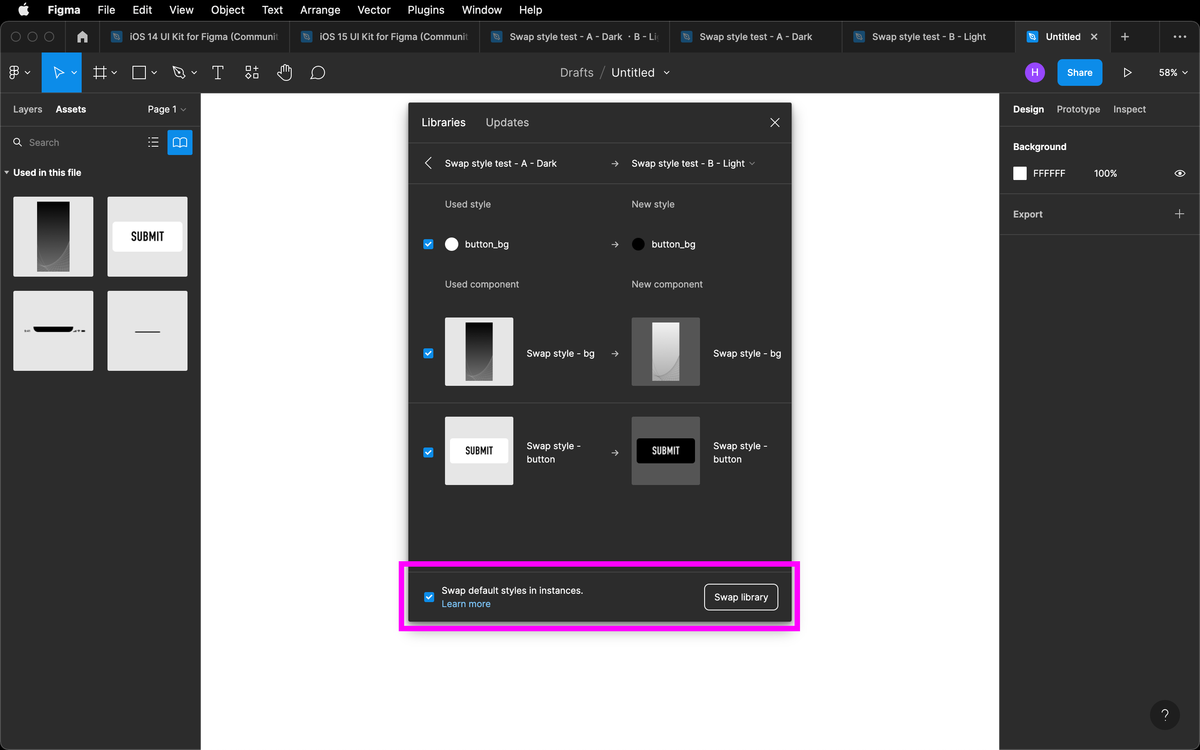Uncheck the button_bg style checkbox
Viewport: 1200px width, 750px height.
coord(429,244)
